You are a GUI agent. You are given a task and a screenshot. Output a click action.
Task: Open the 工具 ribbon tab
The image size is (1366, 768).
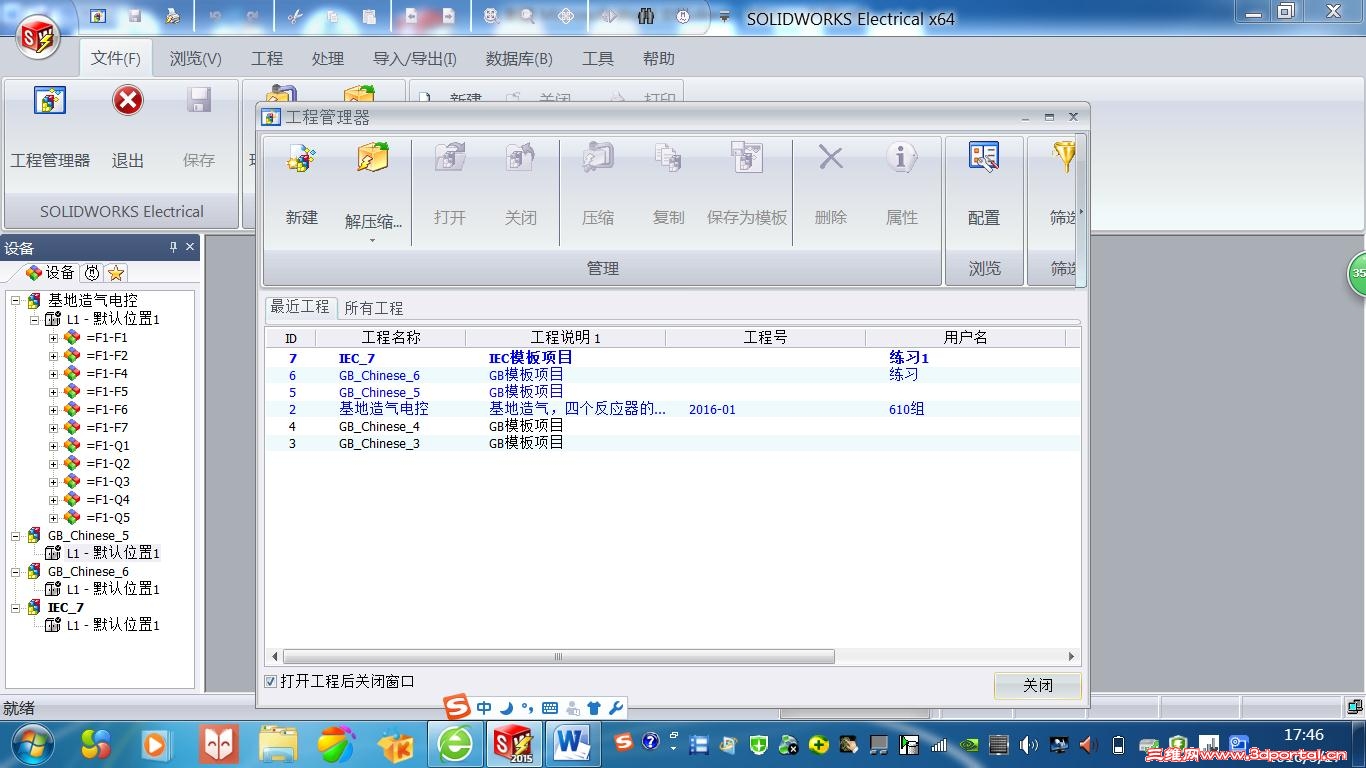click(598, 59)
